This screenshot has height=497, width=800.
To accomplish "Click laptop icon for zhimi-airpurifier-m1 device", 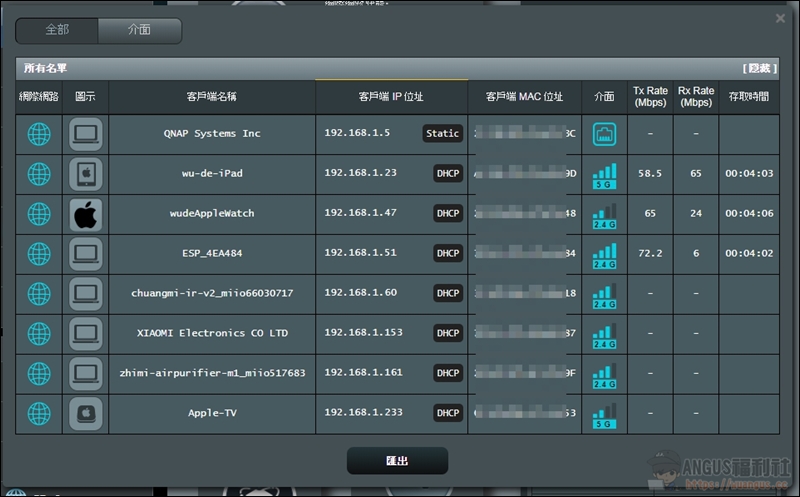I will (85, 373).
